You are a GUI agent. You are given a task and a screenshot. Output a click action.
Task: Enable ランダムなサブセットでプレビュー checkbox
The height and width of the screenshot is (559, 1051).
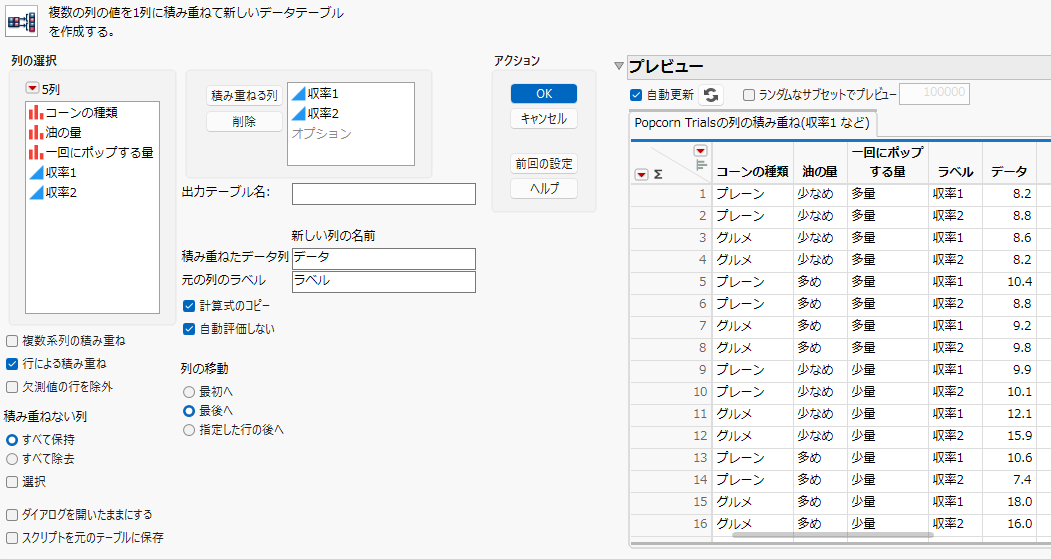749,95
